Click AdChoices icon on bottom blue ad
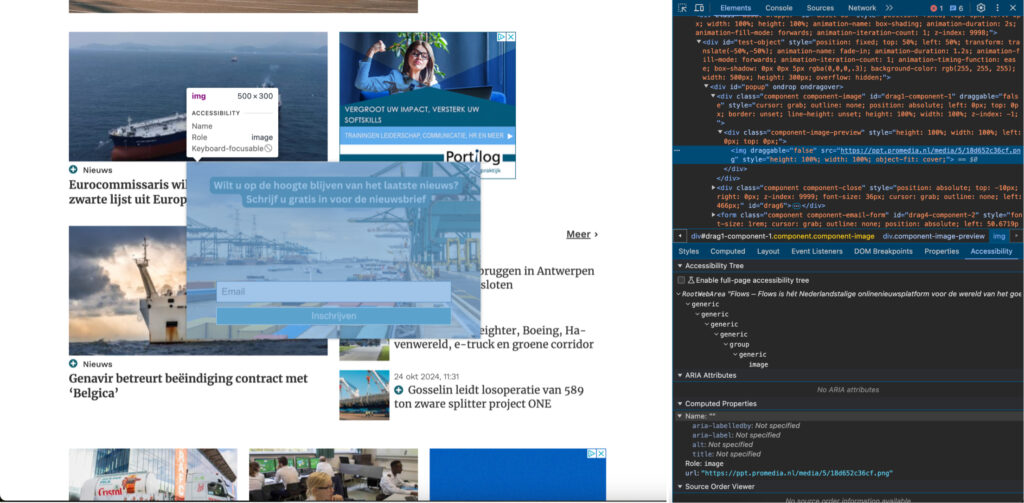Viewport: 1024px width, 503px height. (x=592, y=453)
